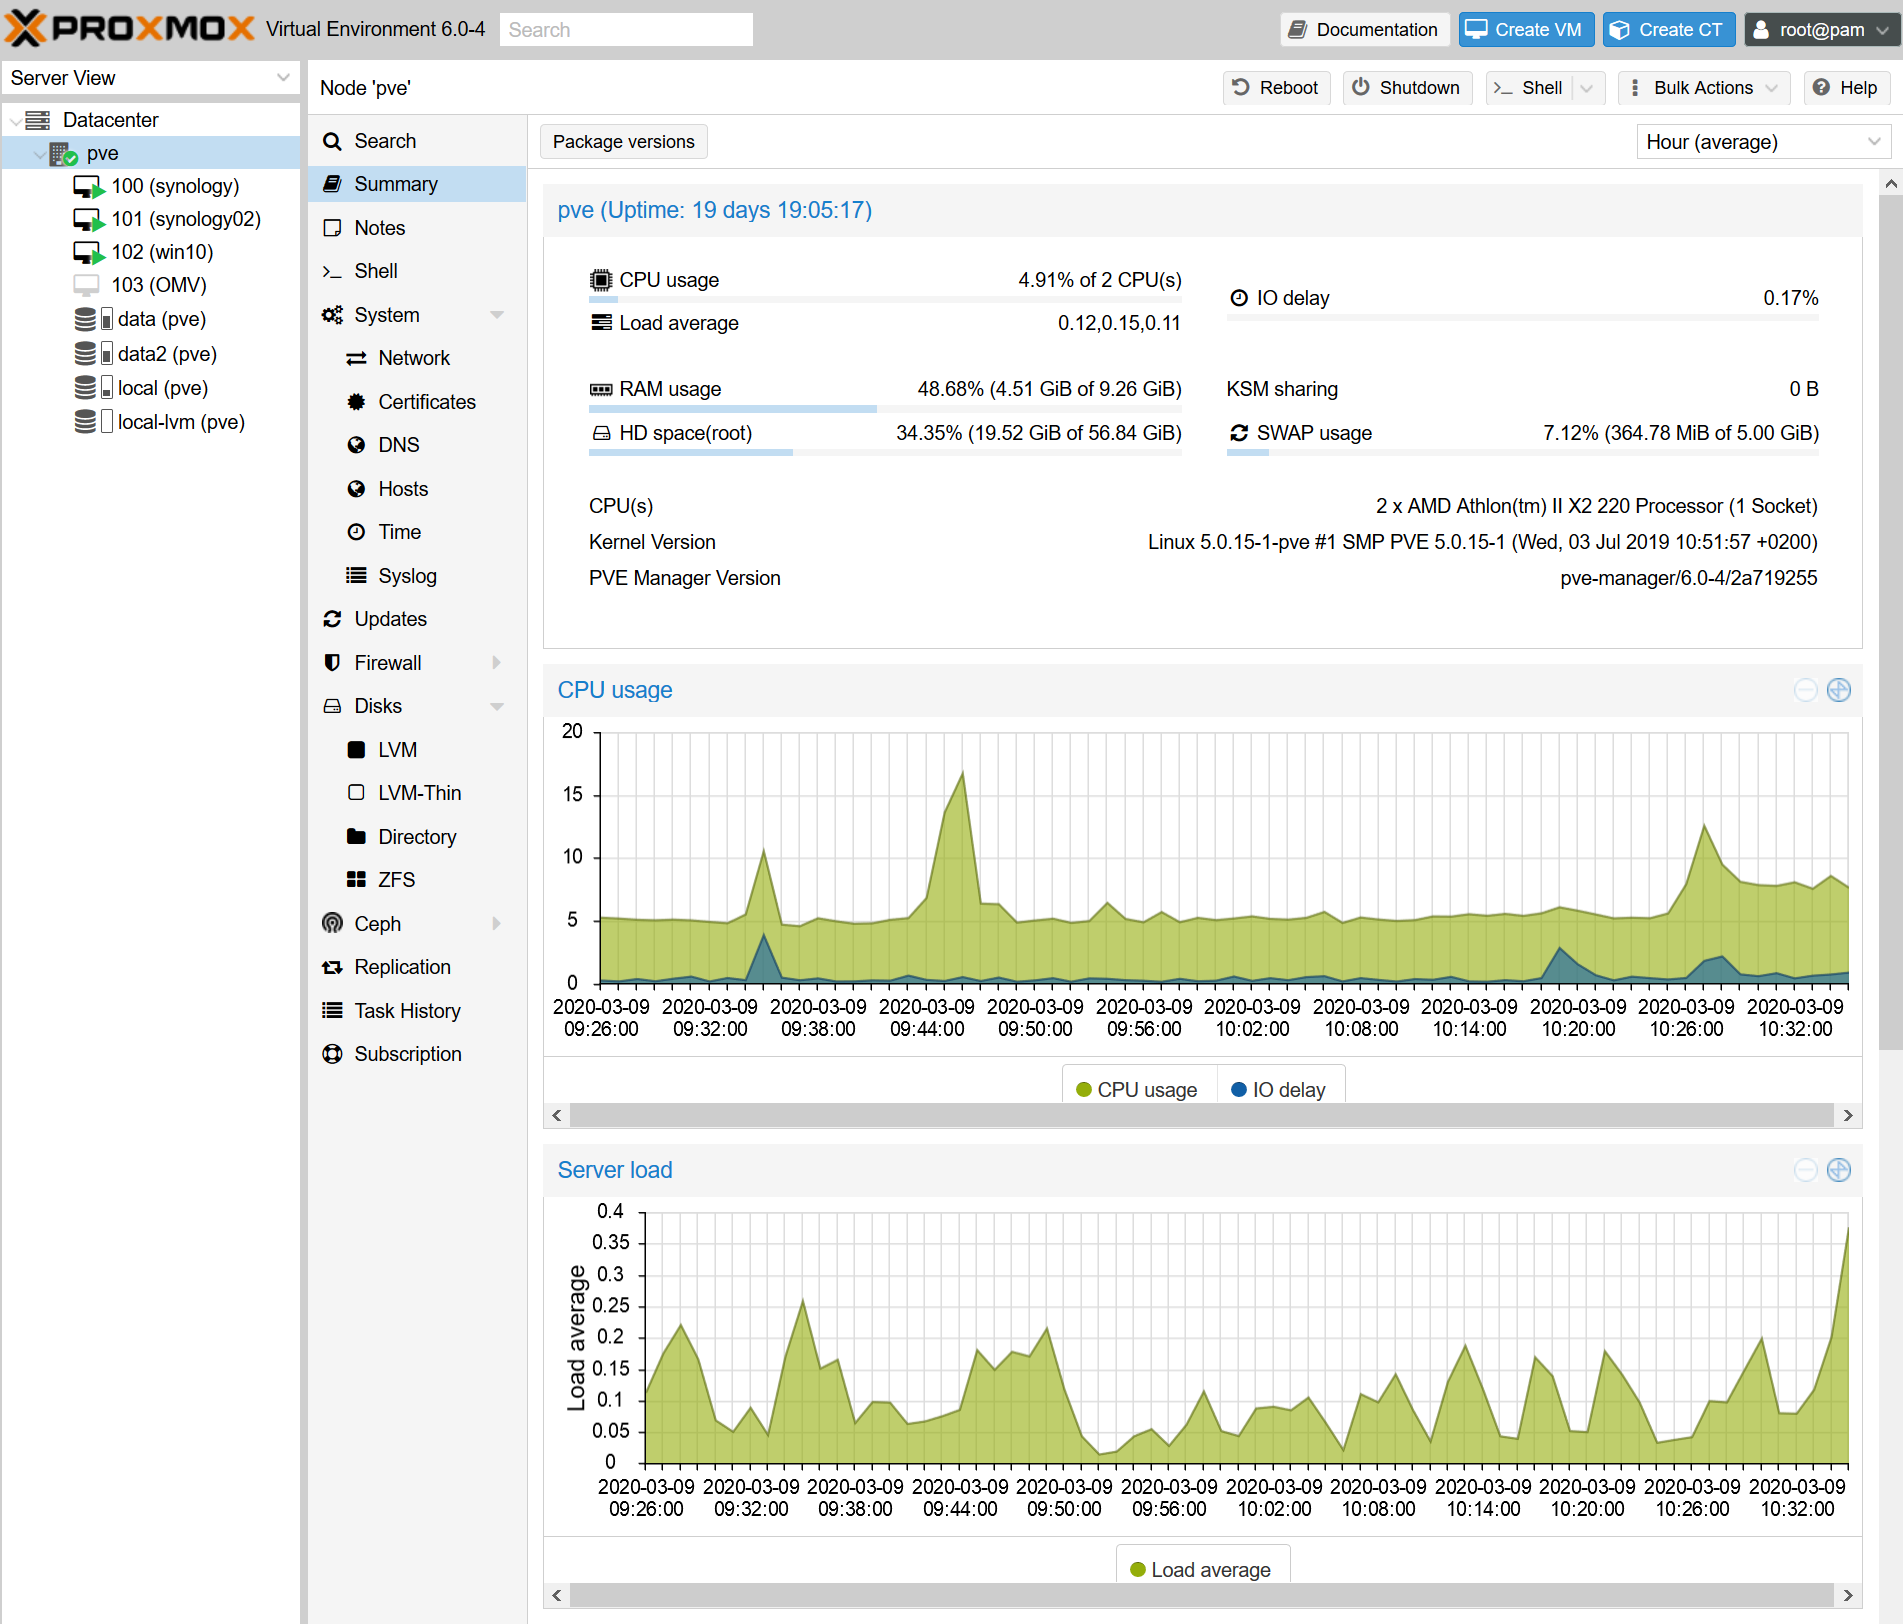Open Network settings
The width and height of the screenshot is (1903, 1624).
(417, 358)
